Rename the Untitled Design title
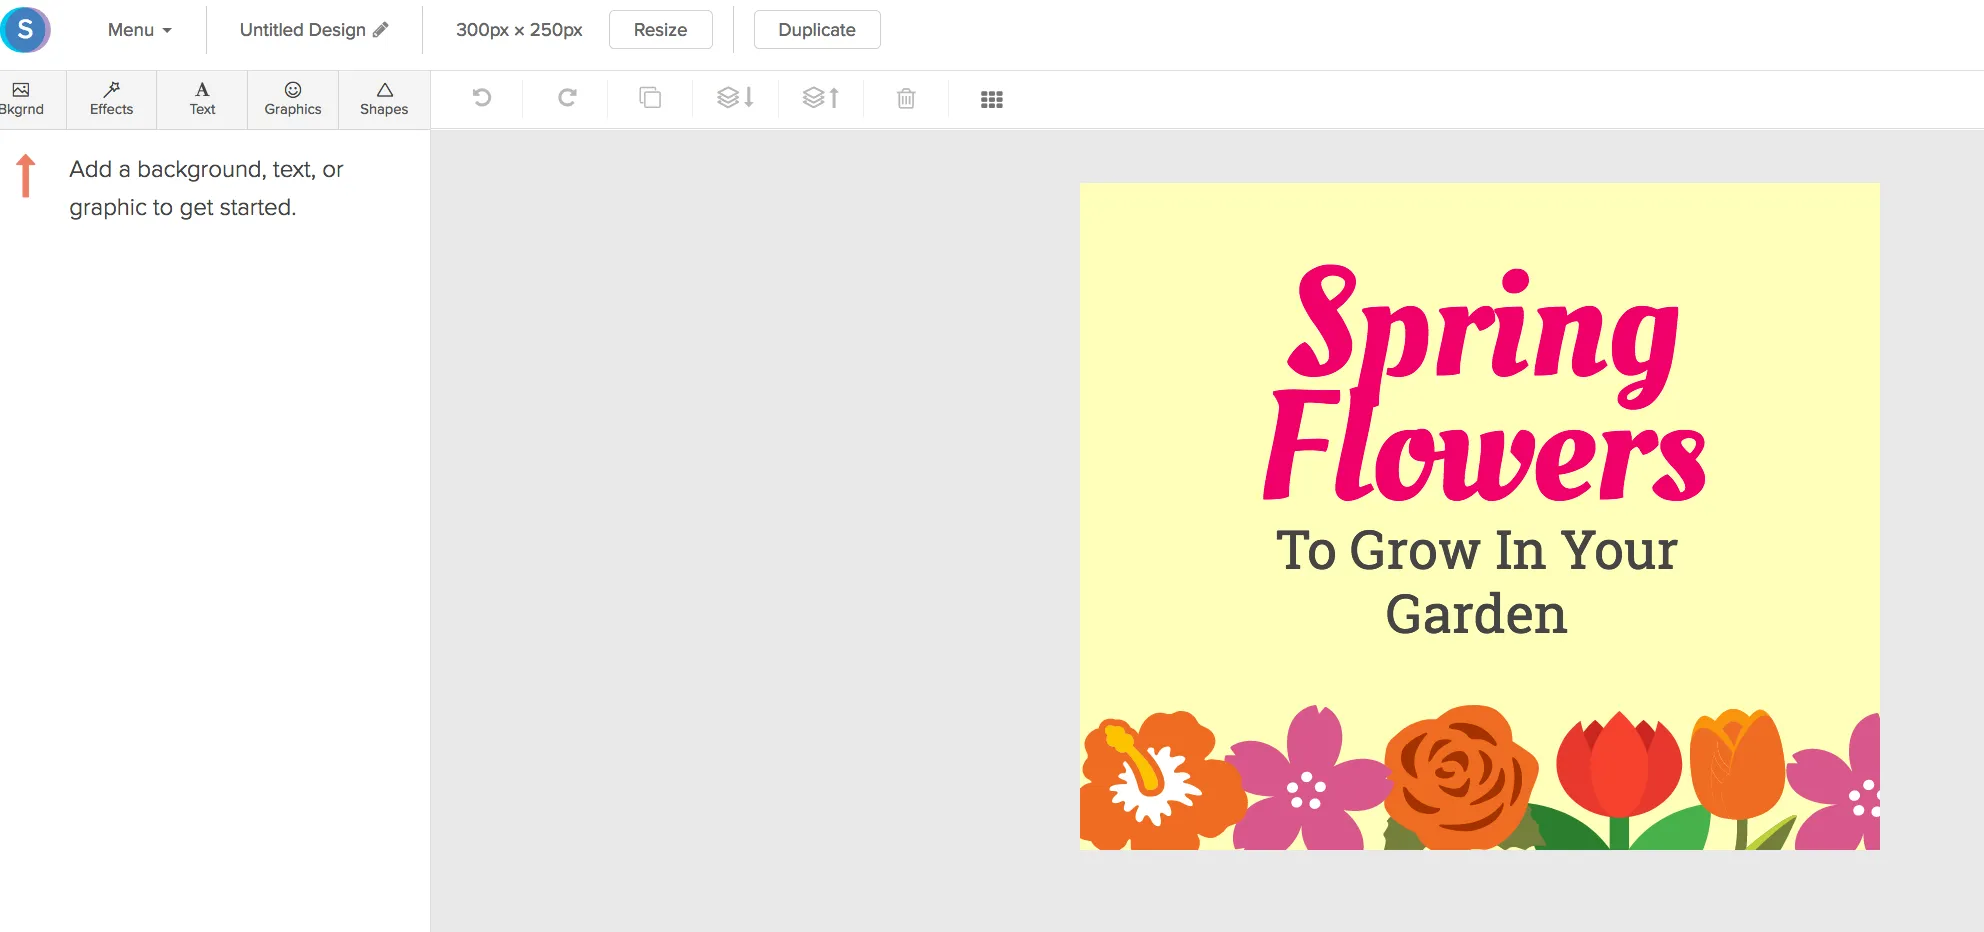 tap(302, 30)
